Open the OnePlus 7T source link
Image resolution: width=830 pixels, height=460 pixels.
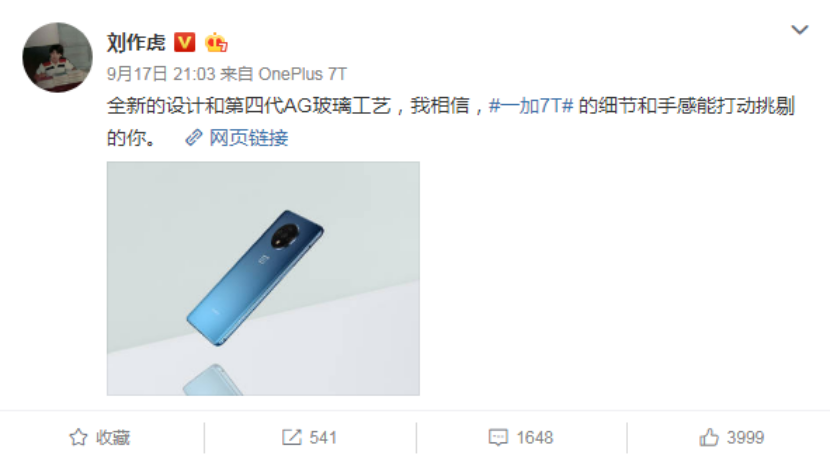[302, 74]
